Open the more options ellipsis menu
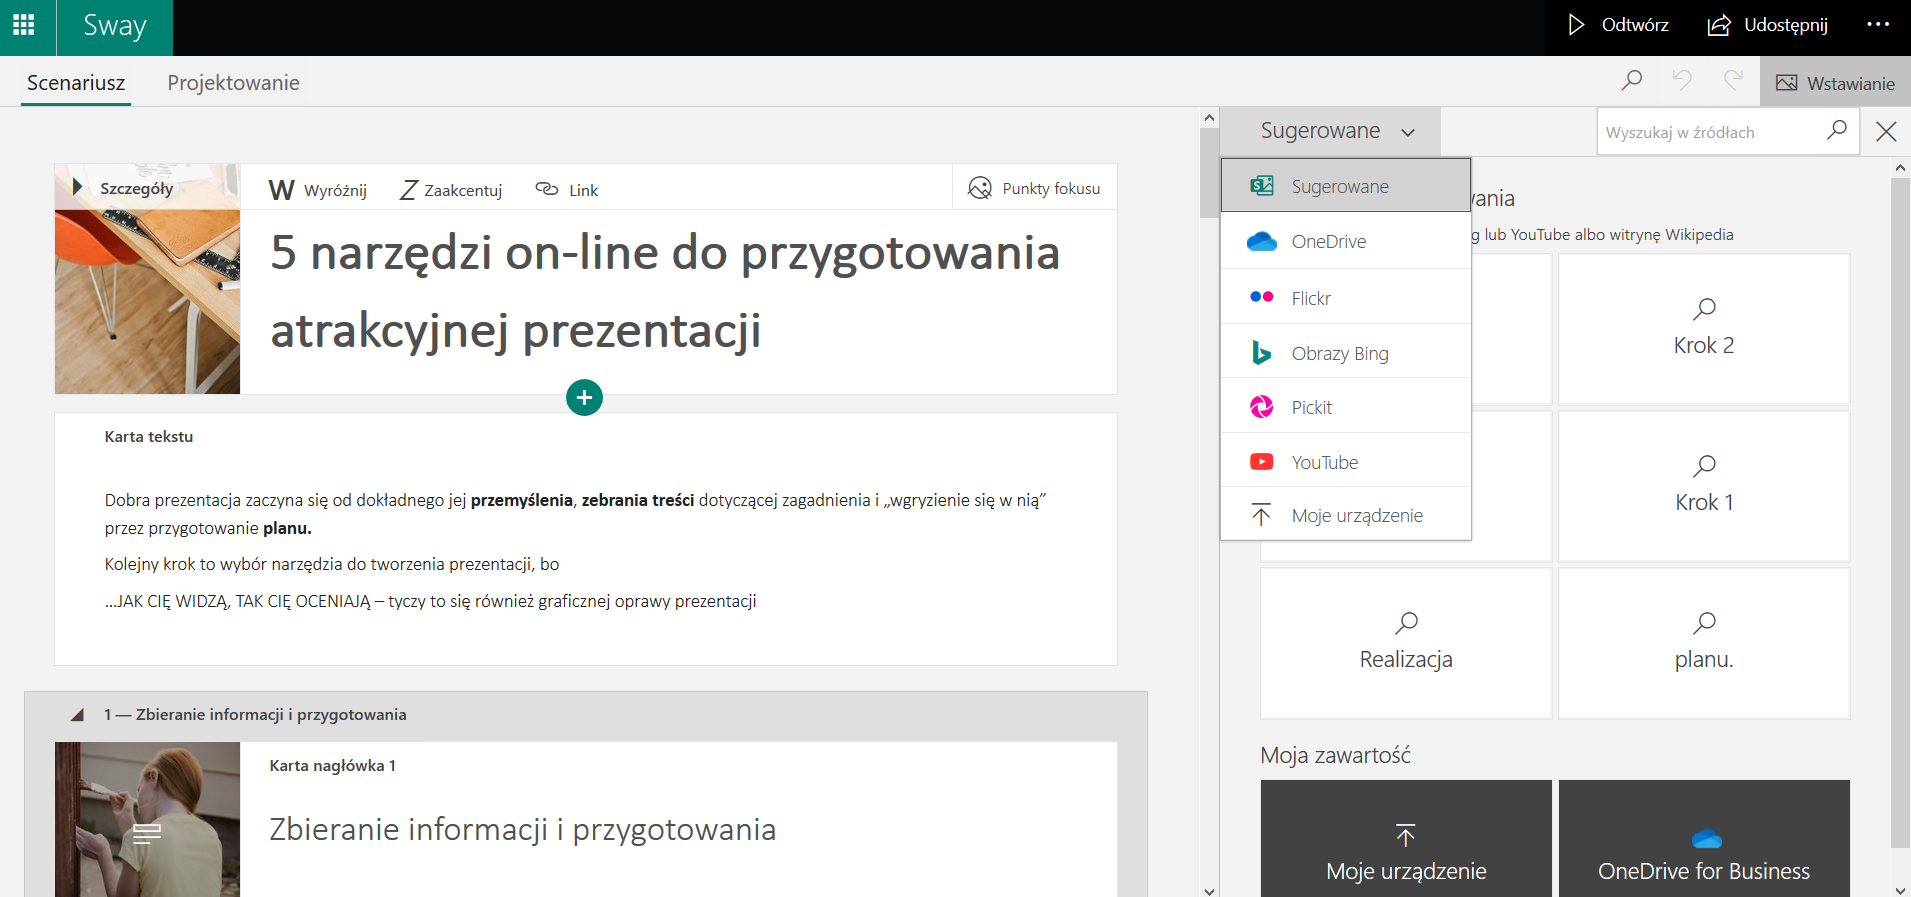Screen dimensions: 1911x897 pos(1878,25)
